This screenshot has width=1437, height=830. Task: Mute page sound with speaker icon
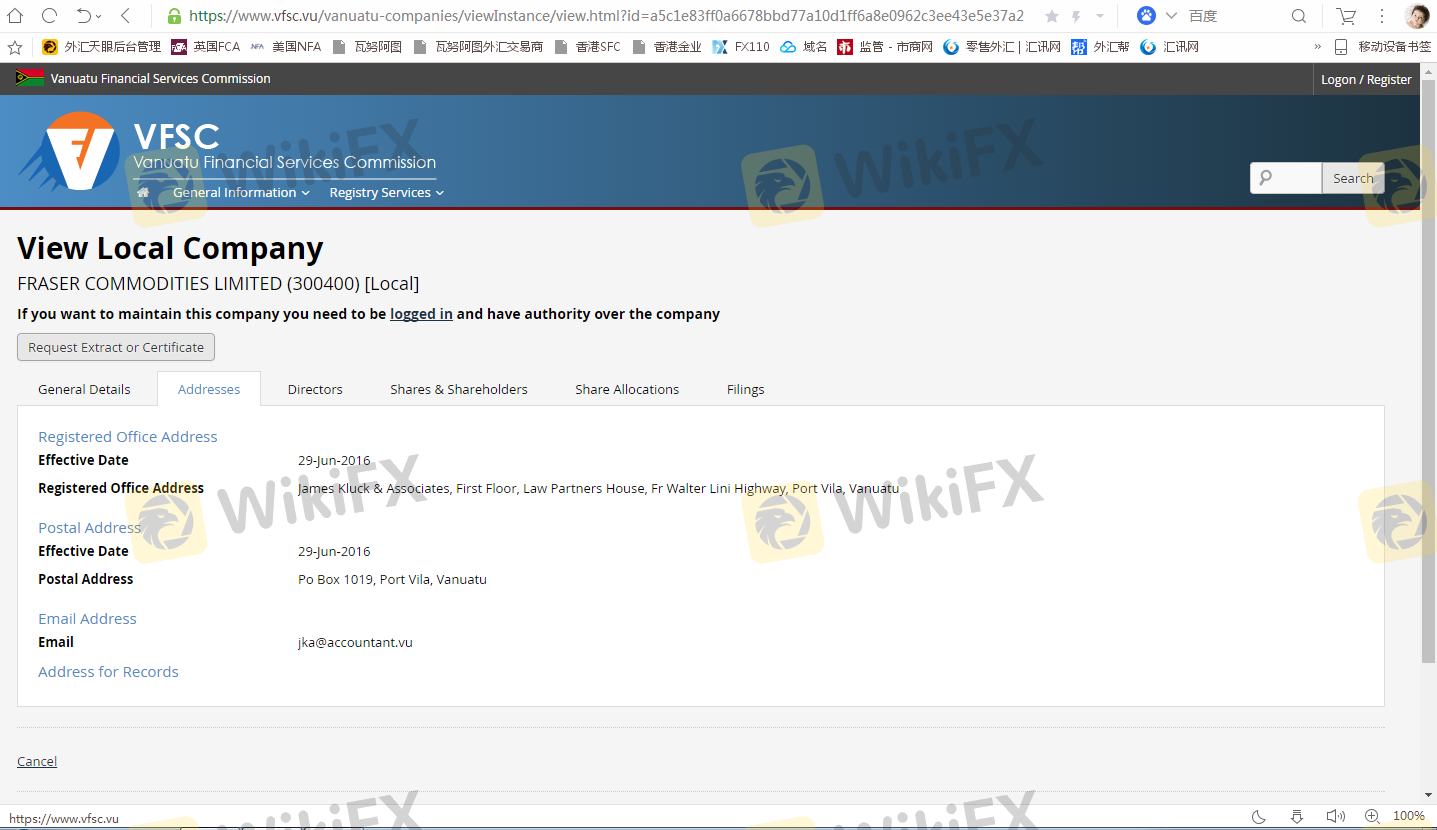[x=1334, y=816]
